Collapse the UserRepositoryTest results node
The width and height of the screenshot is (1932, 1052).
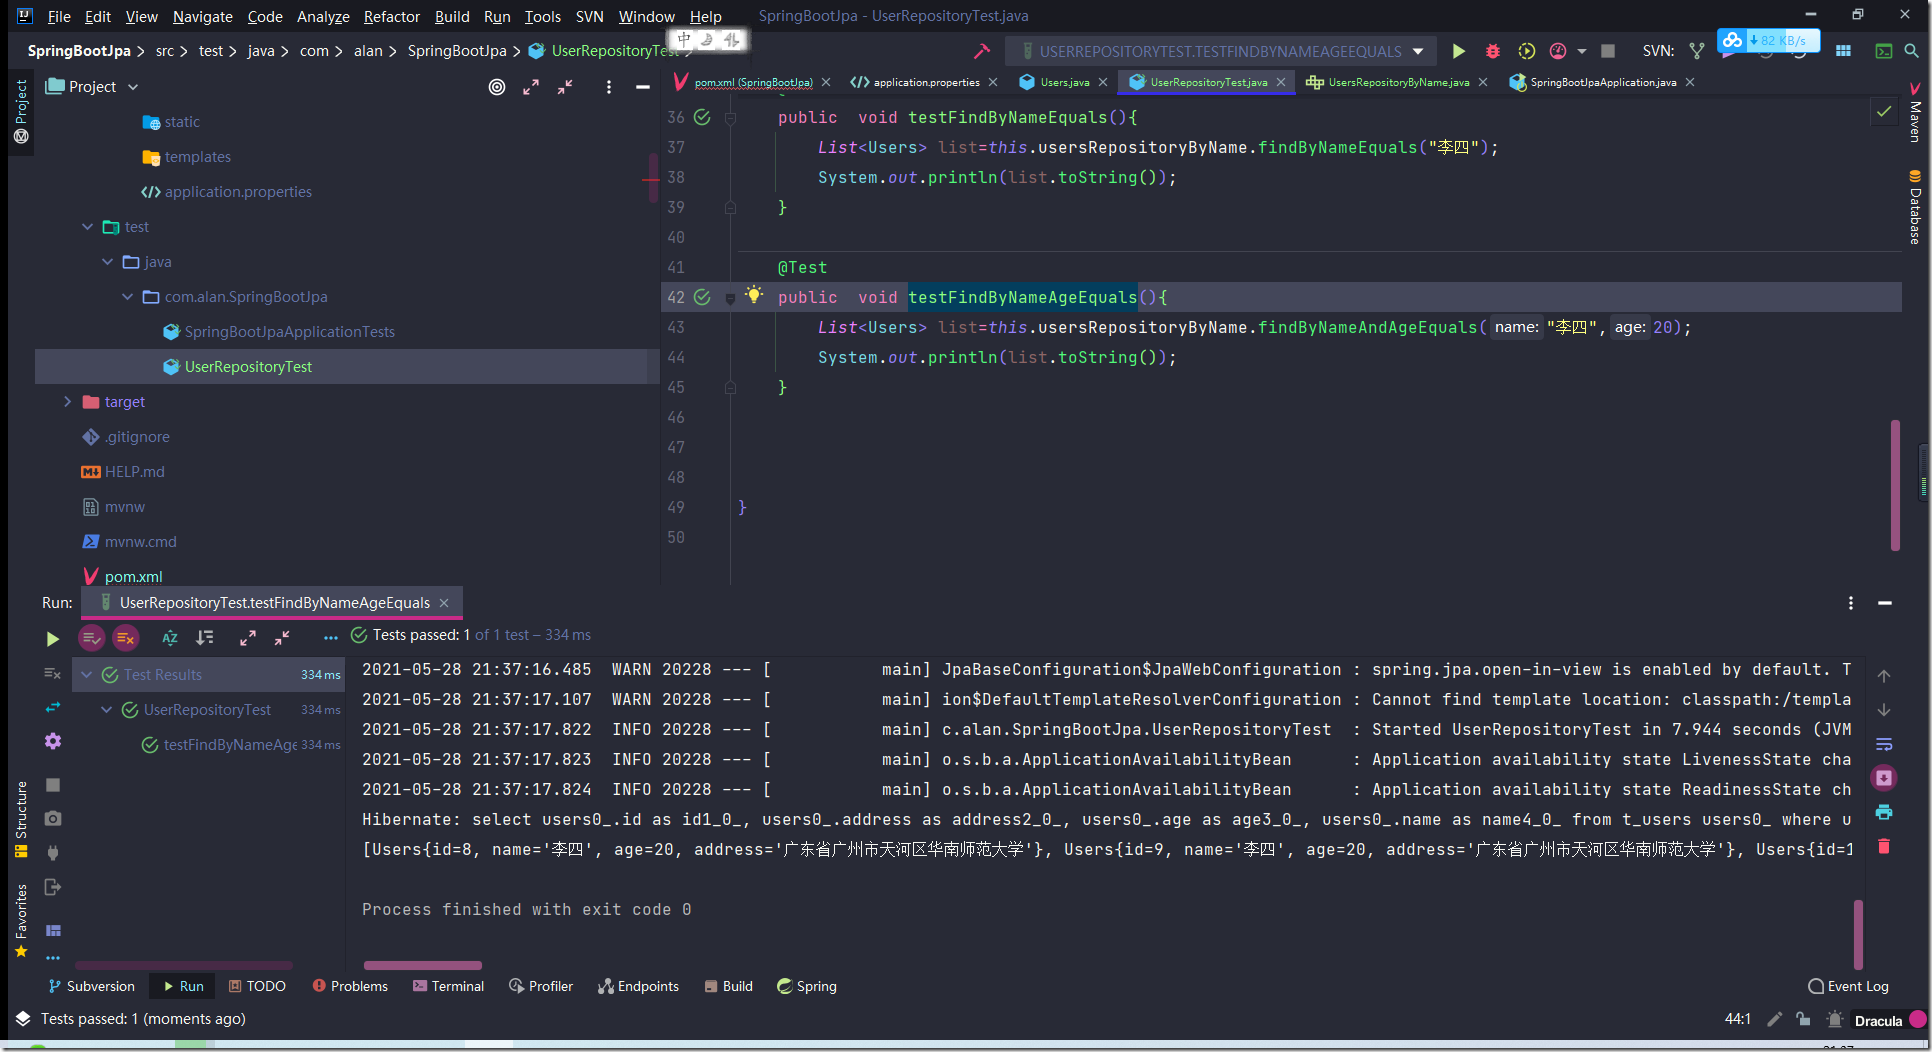107,710
